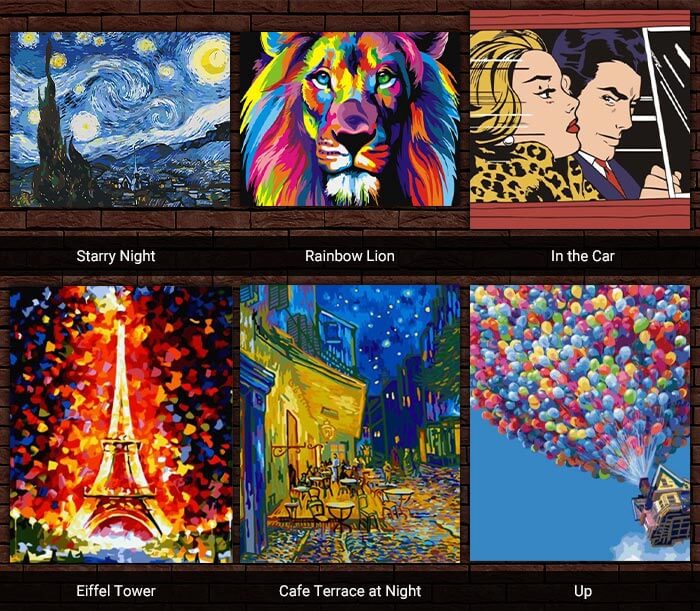Click the "Eiffel Tower" caption label
This screenshot has width=700, height=611.
(116, 591)
